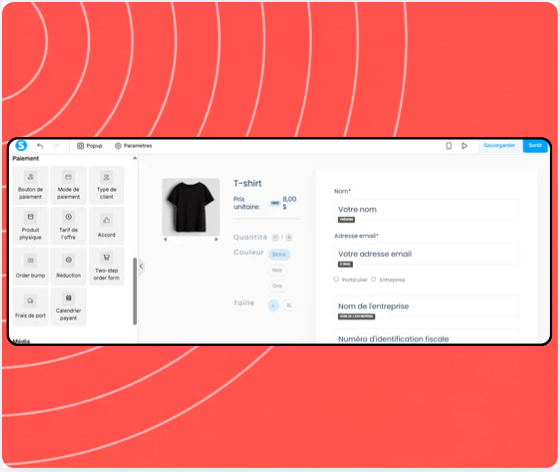Click the Votre nom field

[x=426, y=210]
